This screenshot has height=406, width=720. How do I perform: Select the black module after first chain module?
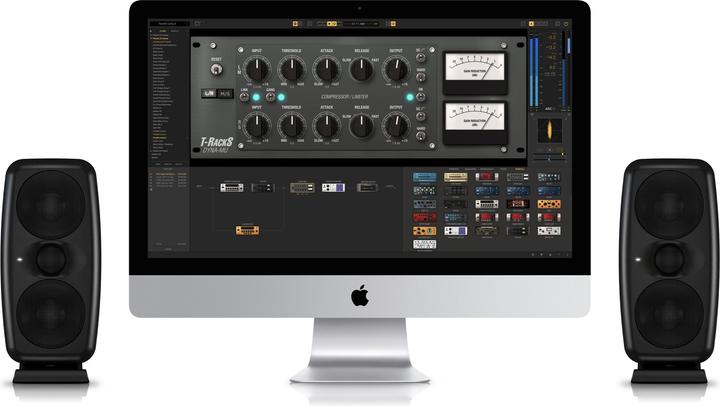pos(263,187)
